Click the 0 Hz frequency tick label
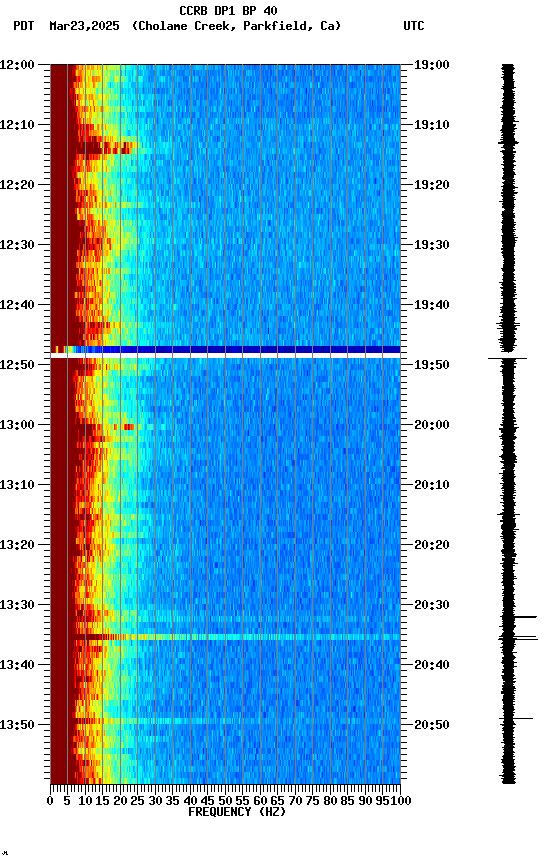The width and height of the screenshot is (552, 864). click(x=50, y=801)
